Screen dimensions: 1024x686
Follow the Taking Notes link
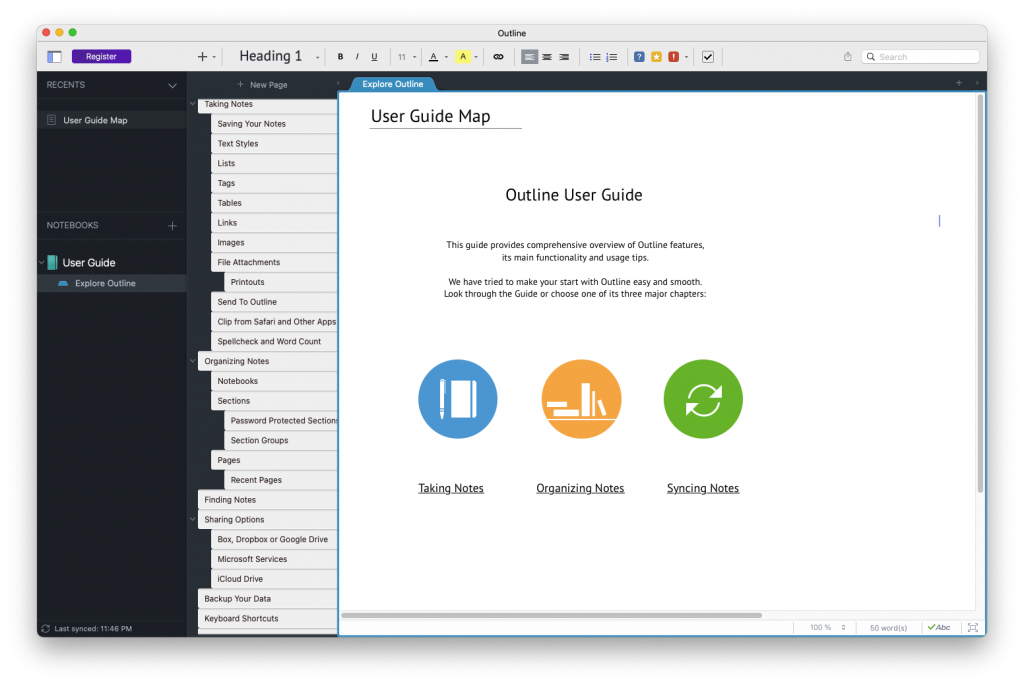451,489
